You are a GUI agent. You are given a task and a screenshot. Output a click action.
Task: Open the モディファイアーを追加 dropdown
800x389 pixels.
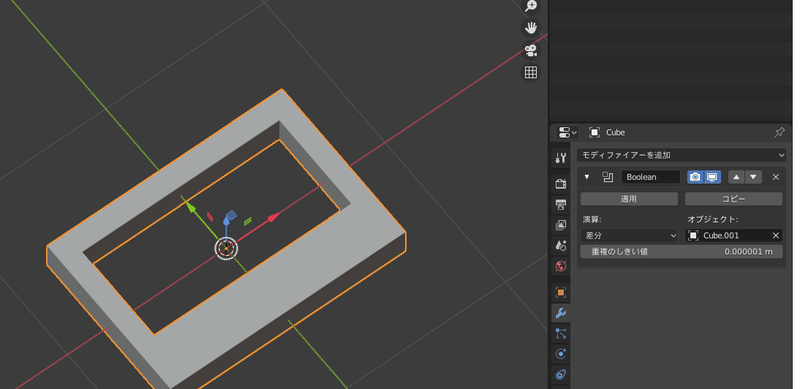(681, 155)
